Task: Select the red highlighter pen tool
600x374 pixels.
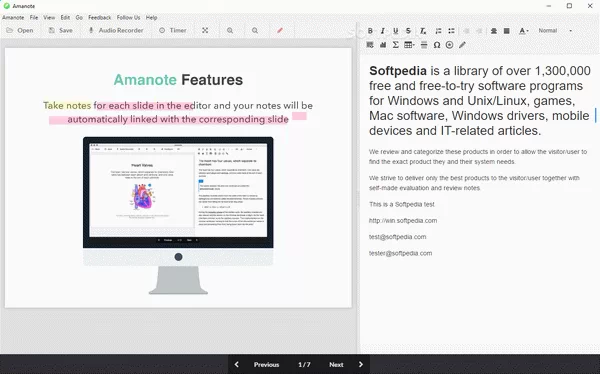Action: click(280, 30)
